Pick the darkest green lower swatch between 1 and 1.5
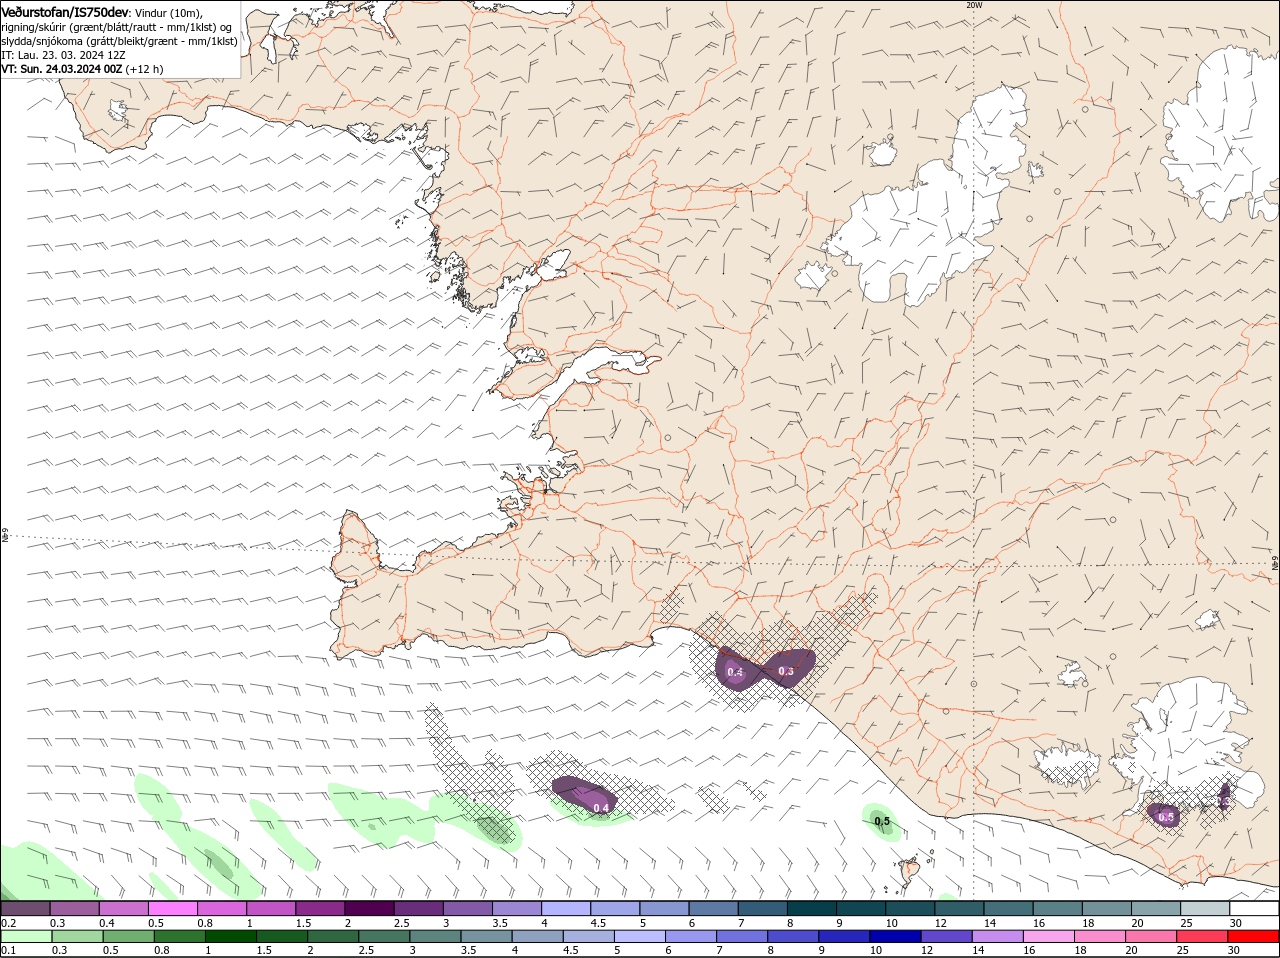 point(231,937)
